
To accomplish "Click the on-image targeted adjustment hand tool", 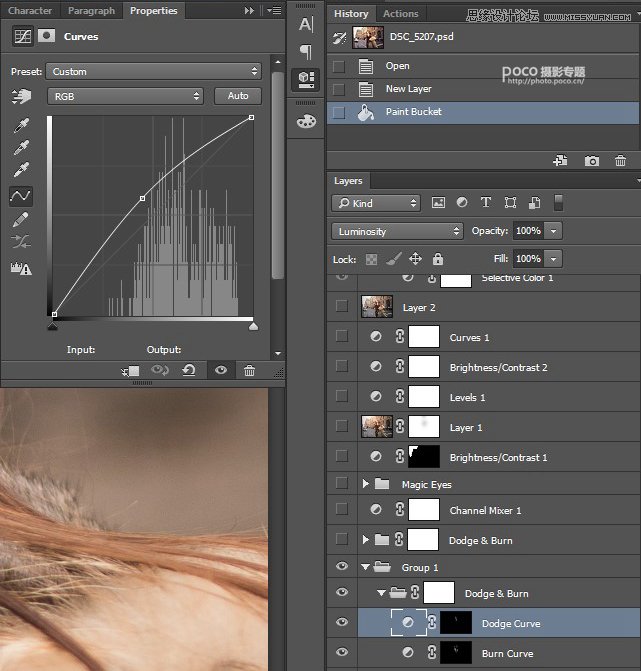I will tap(20, 97).
